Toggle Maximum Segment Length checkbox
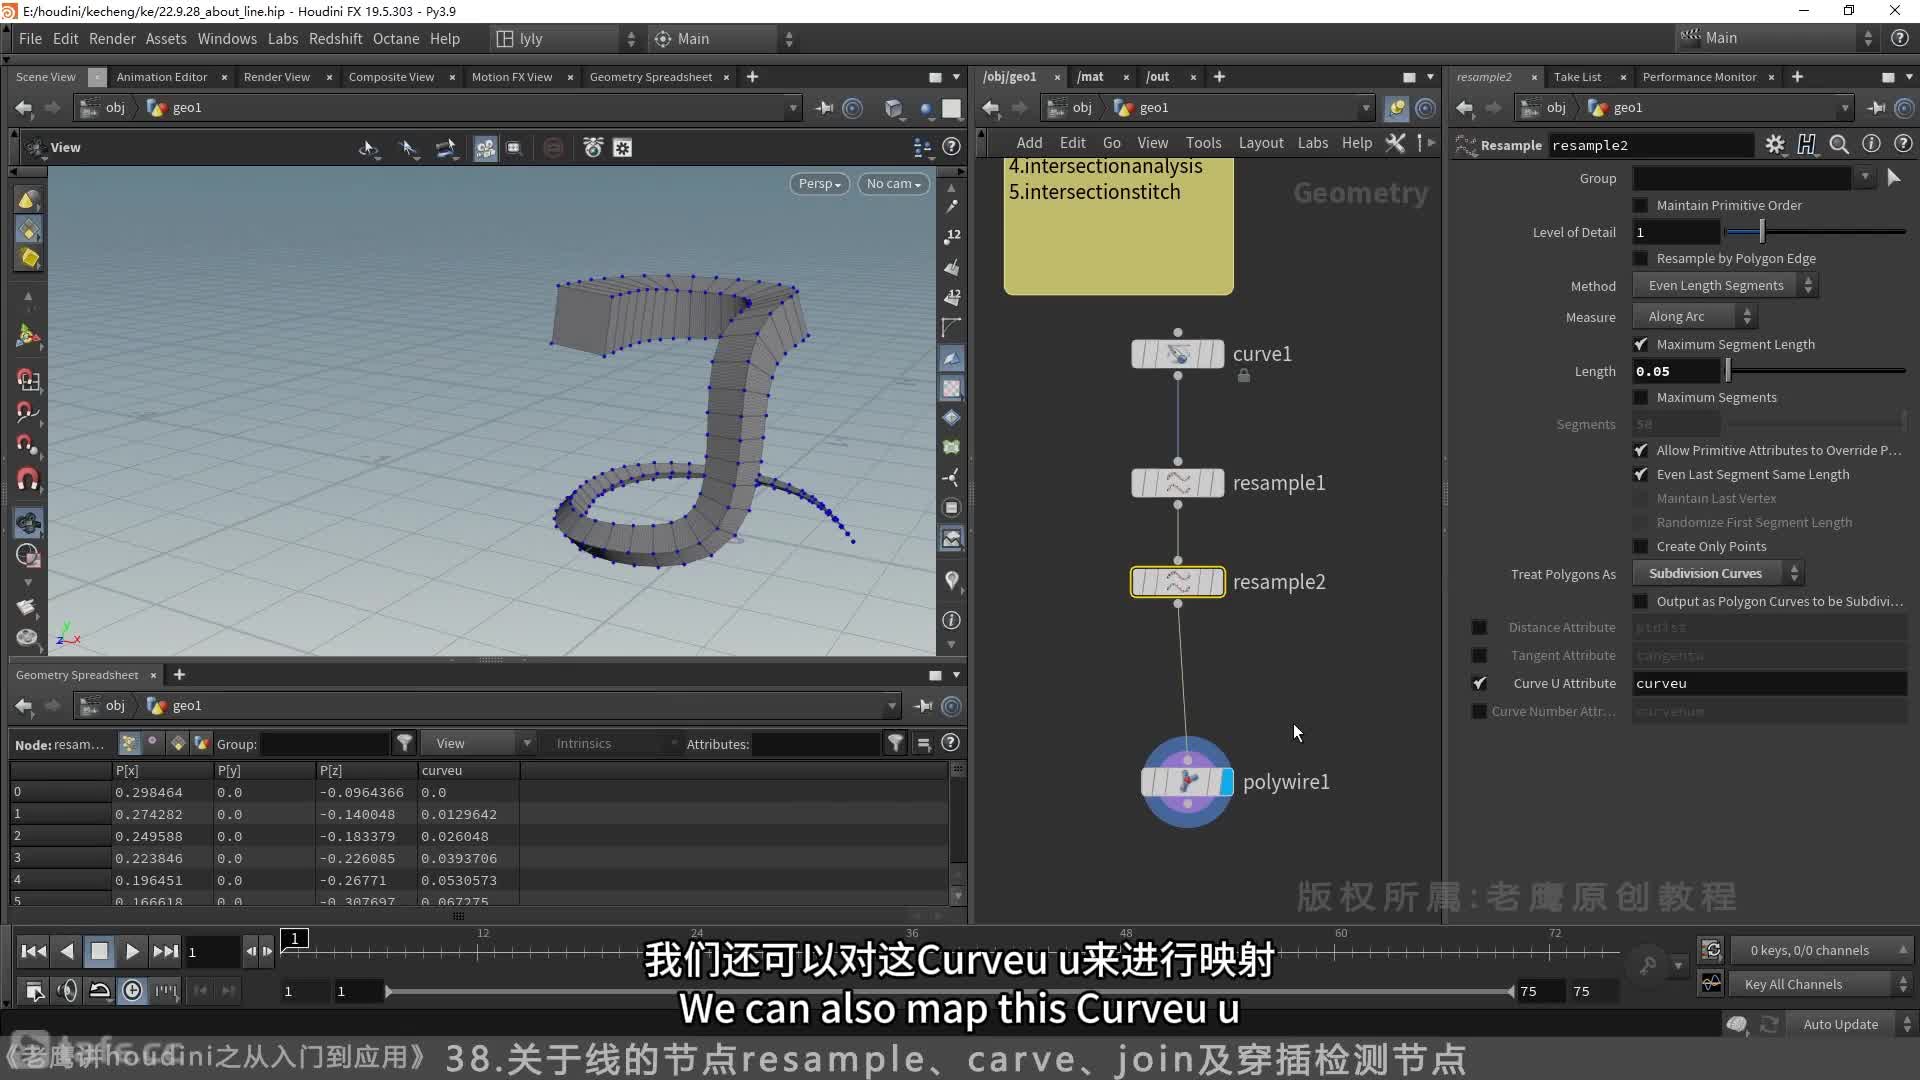Screen dimensions: 1920x1080 coord(1639,344)
